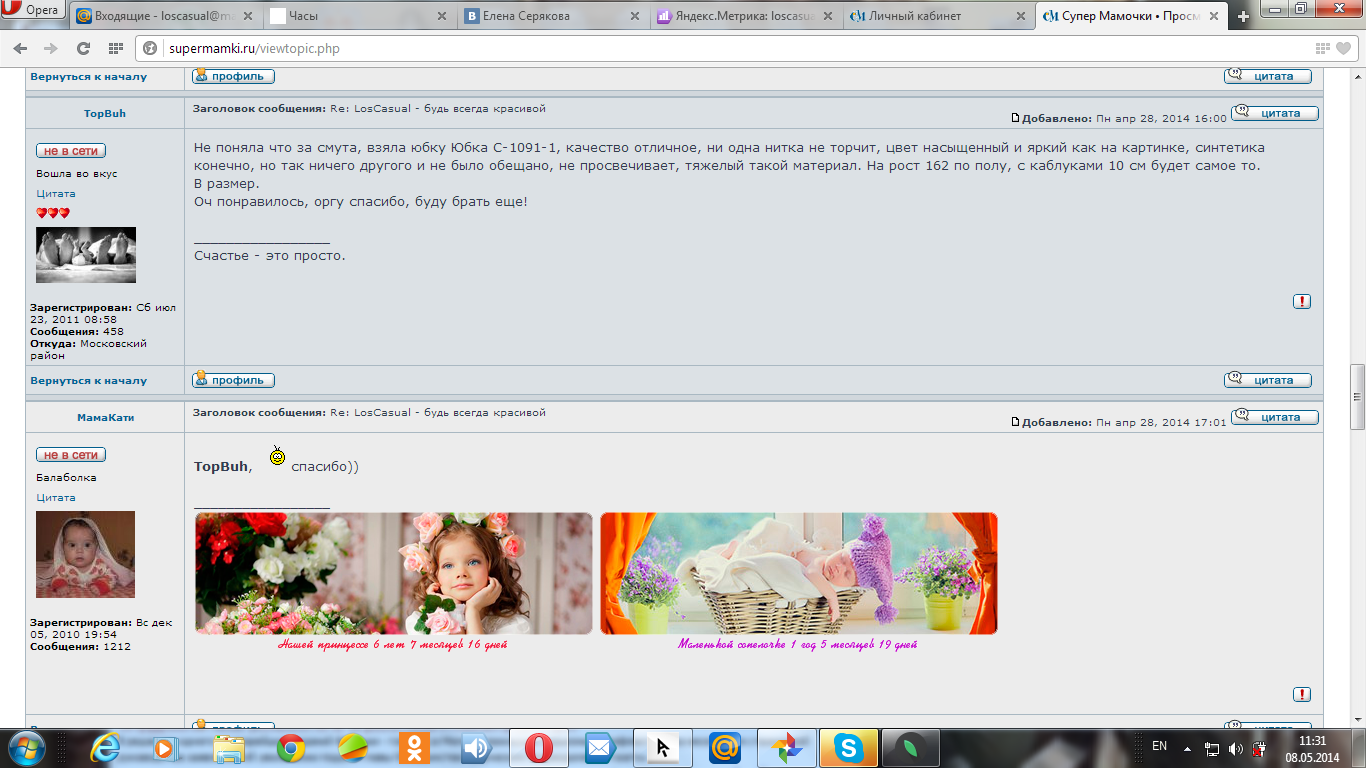Click the text Сообщения: 1212
The height and width of the screenshot is (768, 1366).
point(80,646)
